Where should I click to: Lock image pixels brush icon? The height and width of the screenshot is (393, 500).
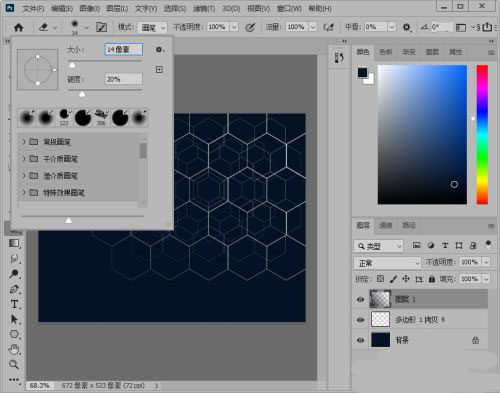click(x=393, y=279)
